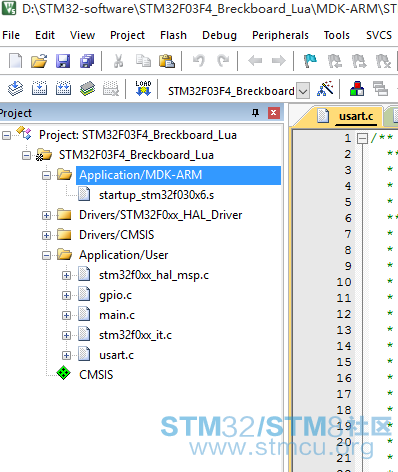The image size is (398, 472).
Task: Expand gpio.c file dependencies
Action: tap(66, 295)
